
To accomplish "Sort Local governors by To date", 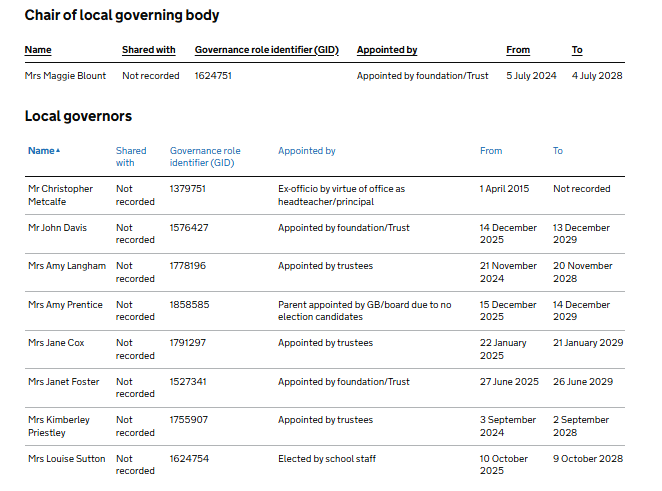I will (557, 151).
